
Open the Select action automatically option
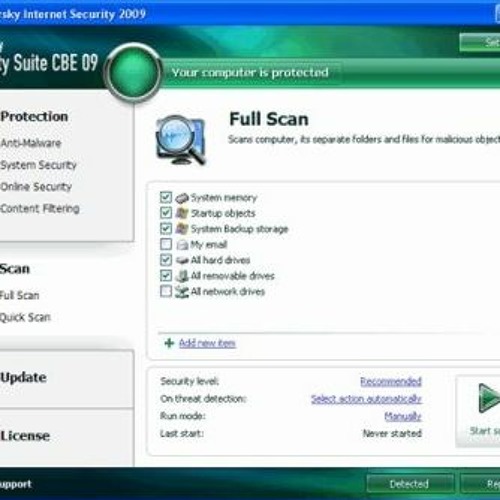pos(366,399)
